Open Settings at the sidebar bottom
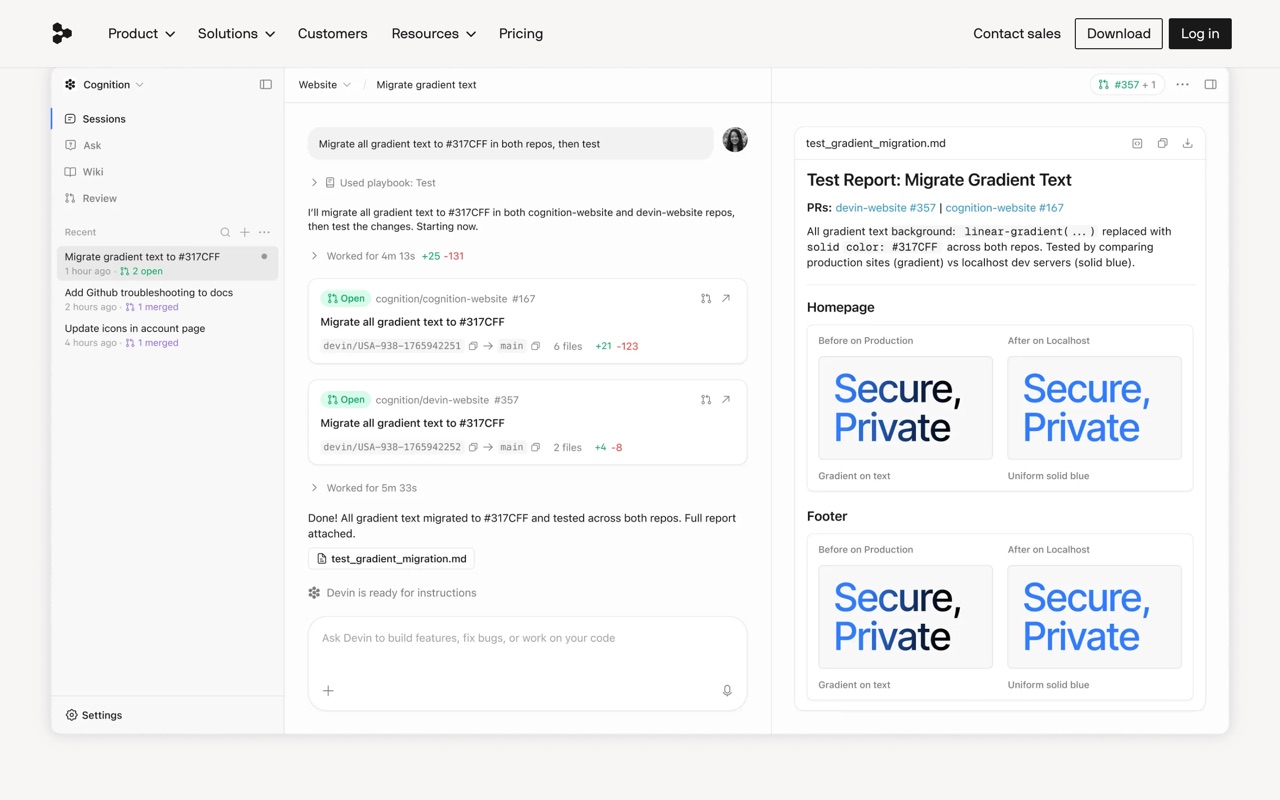 pos(94,715)
